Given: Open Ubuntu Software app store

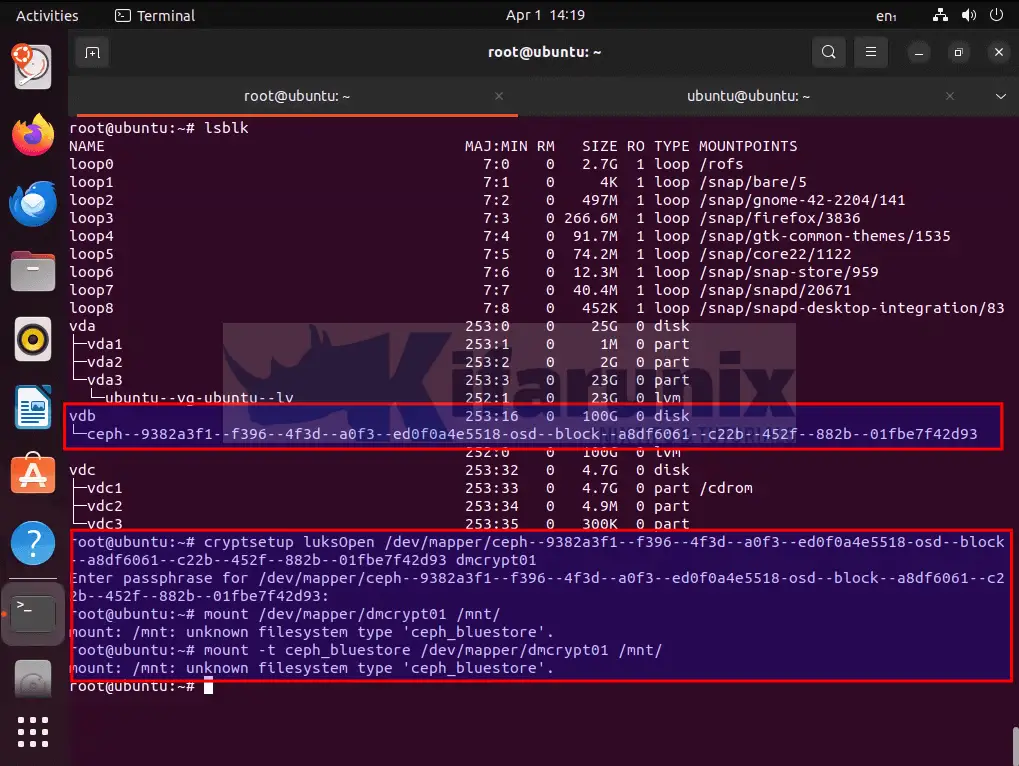Looking at the screenshot, I should tap(33, 475).
